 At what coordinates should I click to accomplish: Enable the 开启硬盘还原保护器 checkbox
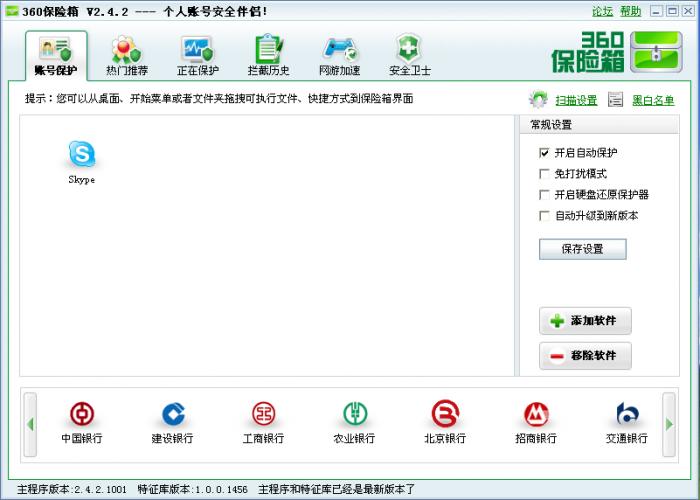[544, 195]
